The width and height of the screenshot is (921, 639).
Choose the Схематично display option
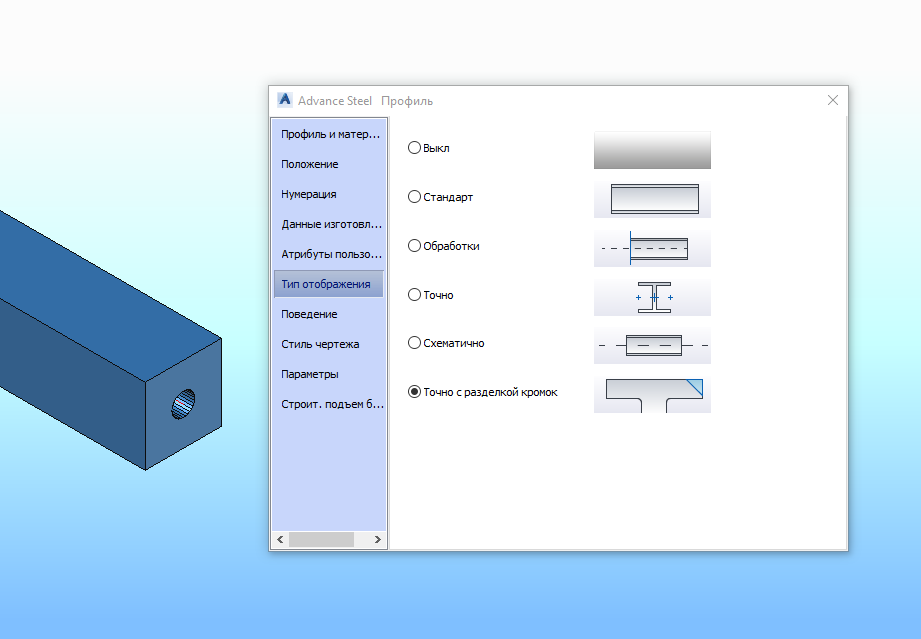[x=414, y=342]
